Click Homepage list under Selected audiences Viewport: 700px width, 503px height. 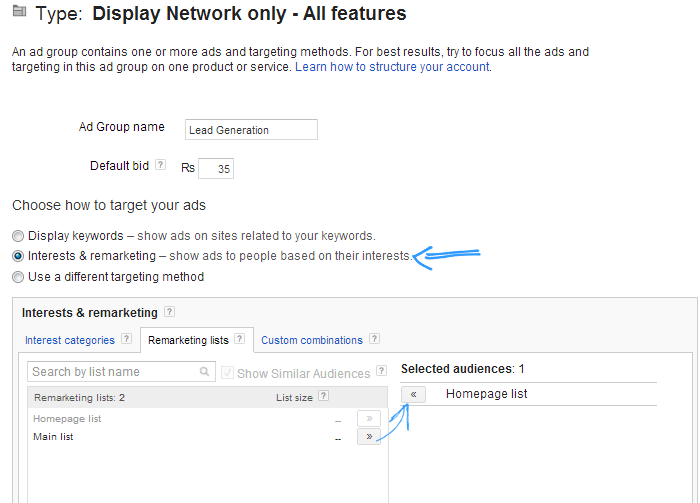click(487, 394)
